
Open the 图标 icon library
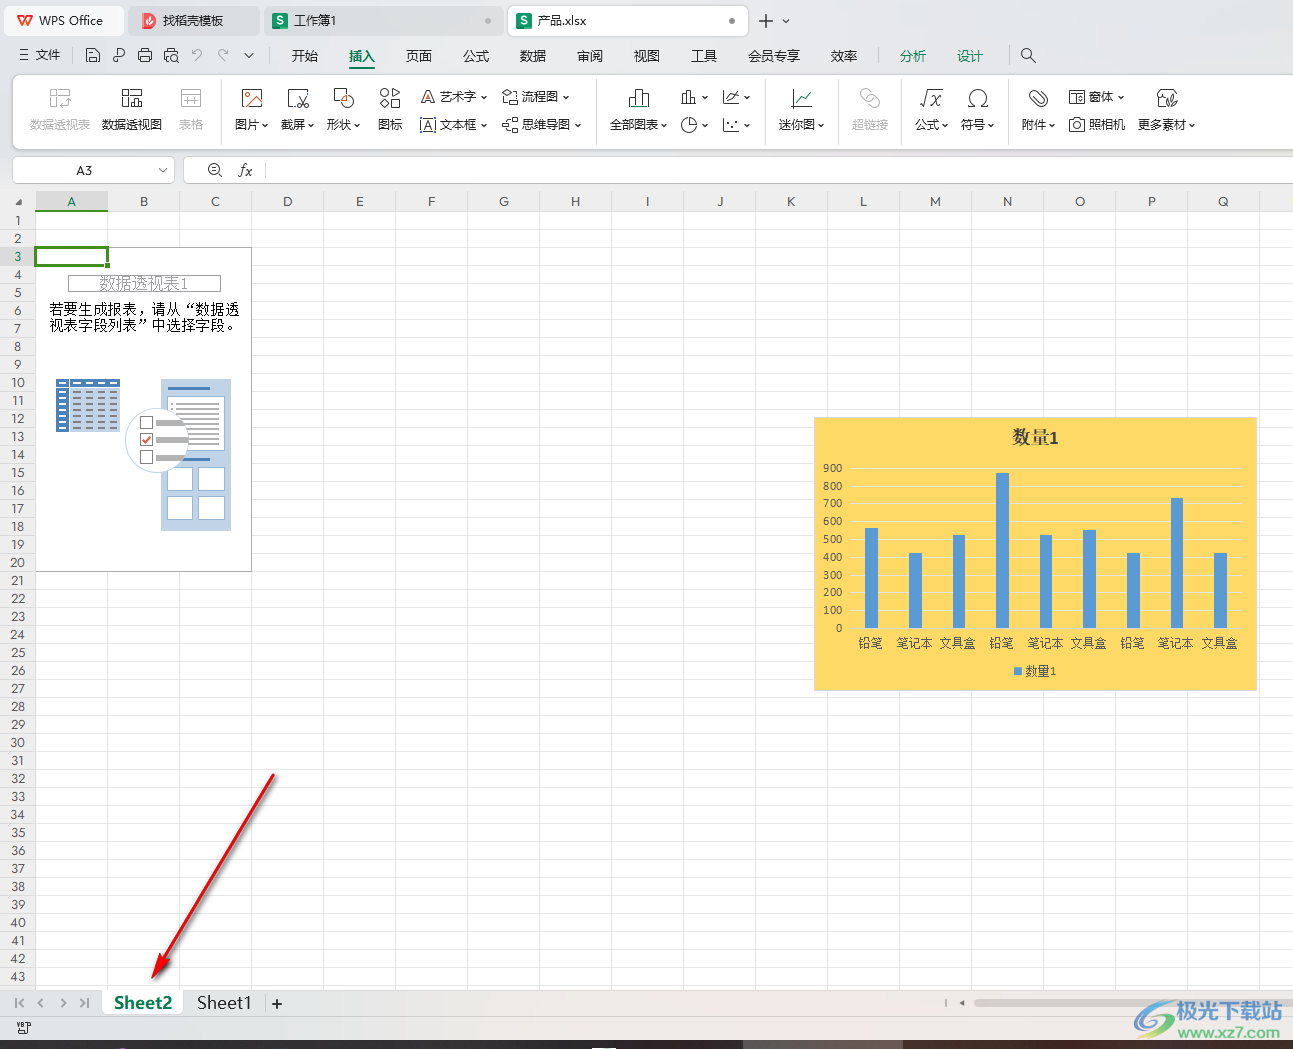[390, 109]
